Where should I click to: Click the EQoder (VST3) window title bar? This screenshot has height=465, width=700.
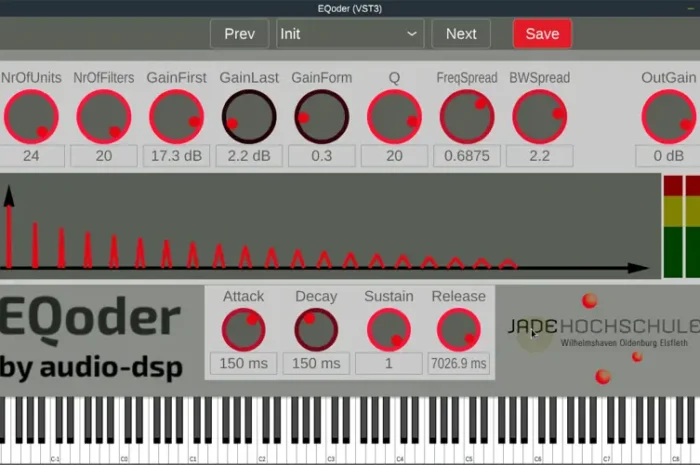click(x=350, y=8)
